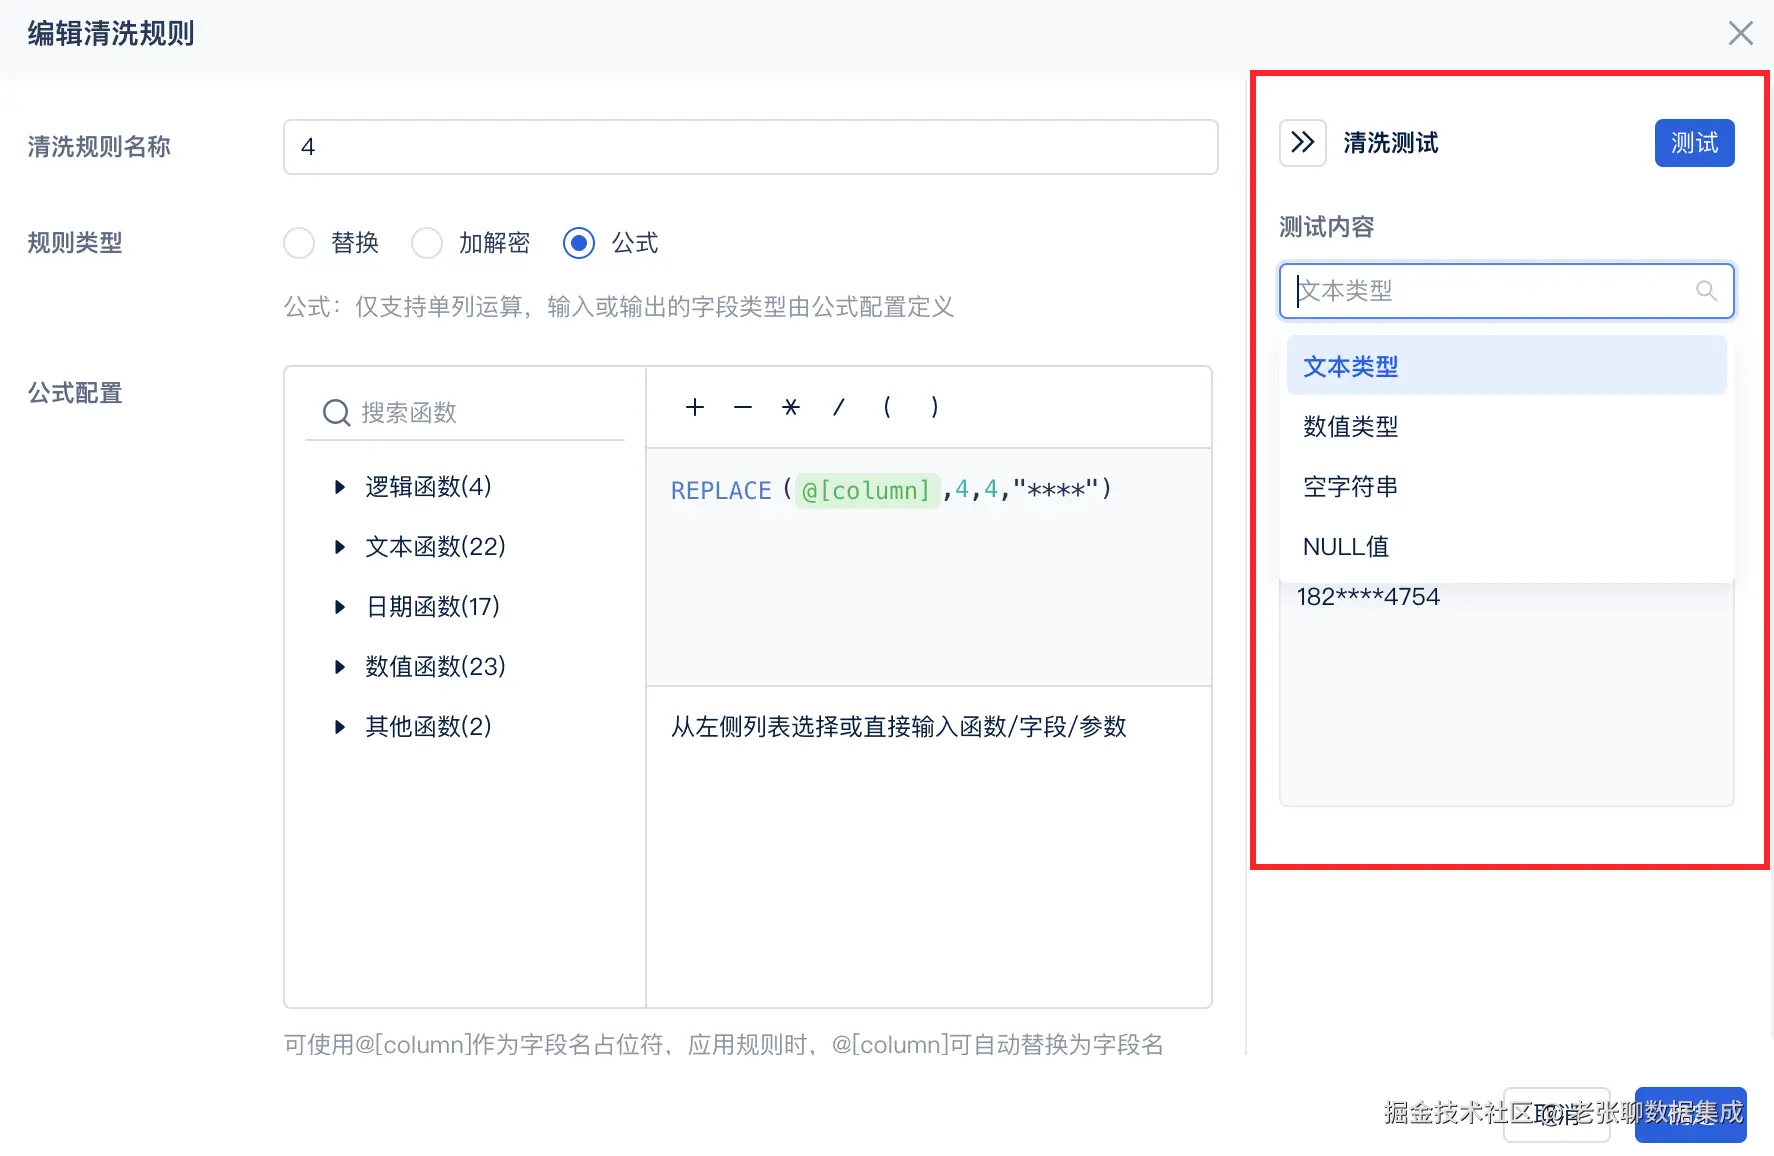
Task: Expand the 其他函数(2) category
Action: coord(340,727)
